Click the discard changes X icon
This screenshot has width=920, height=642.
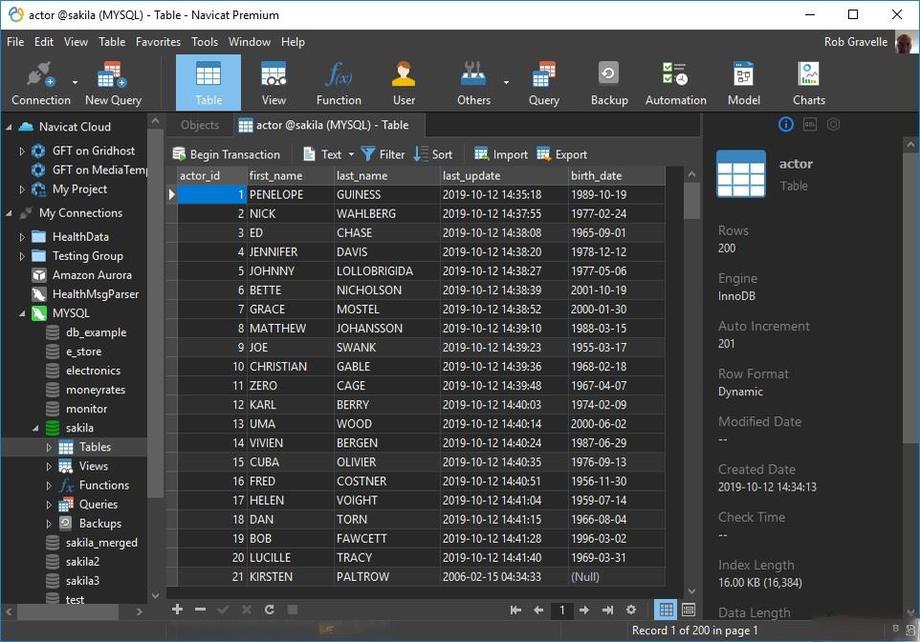point(246,609)
